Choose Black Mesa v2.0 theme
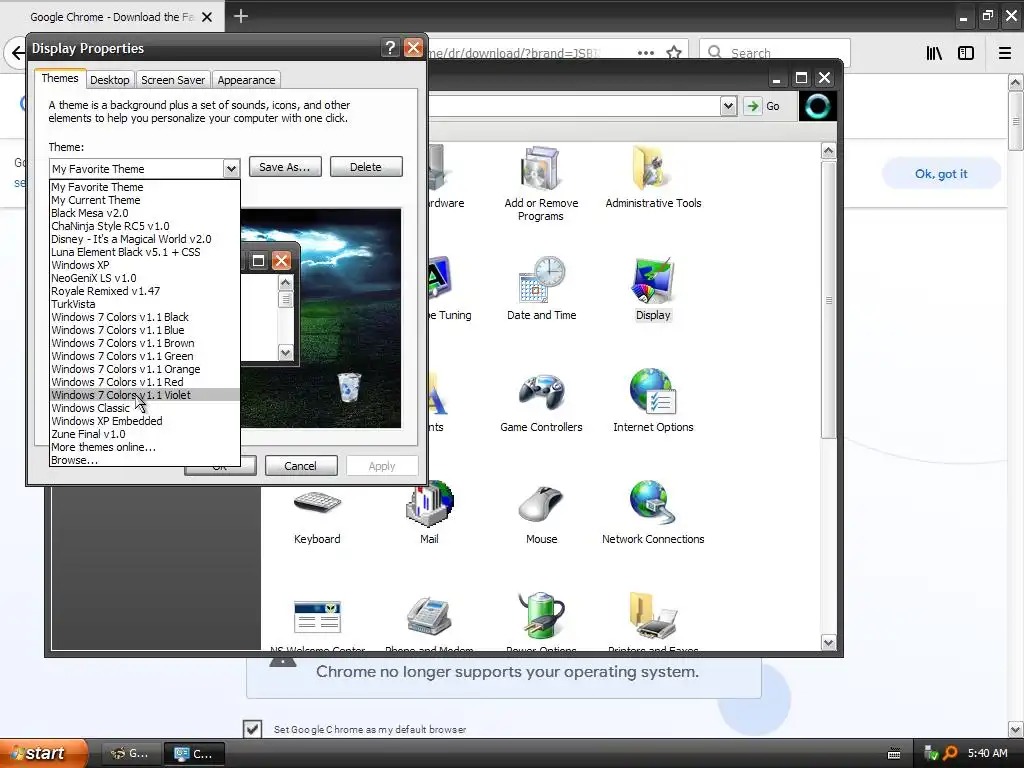1024x768 pixels. [144, 213]
